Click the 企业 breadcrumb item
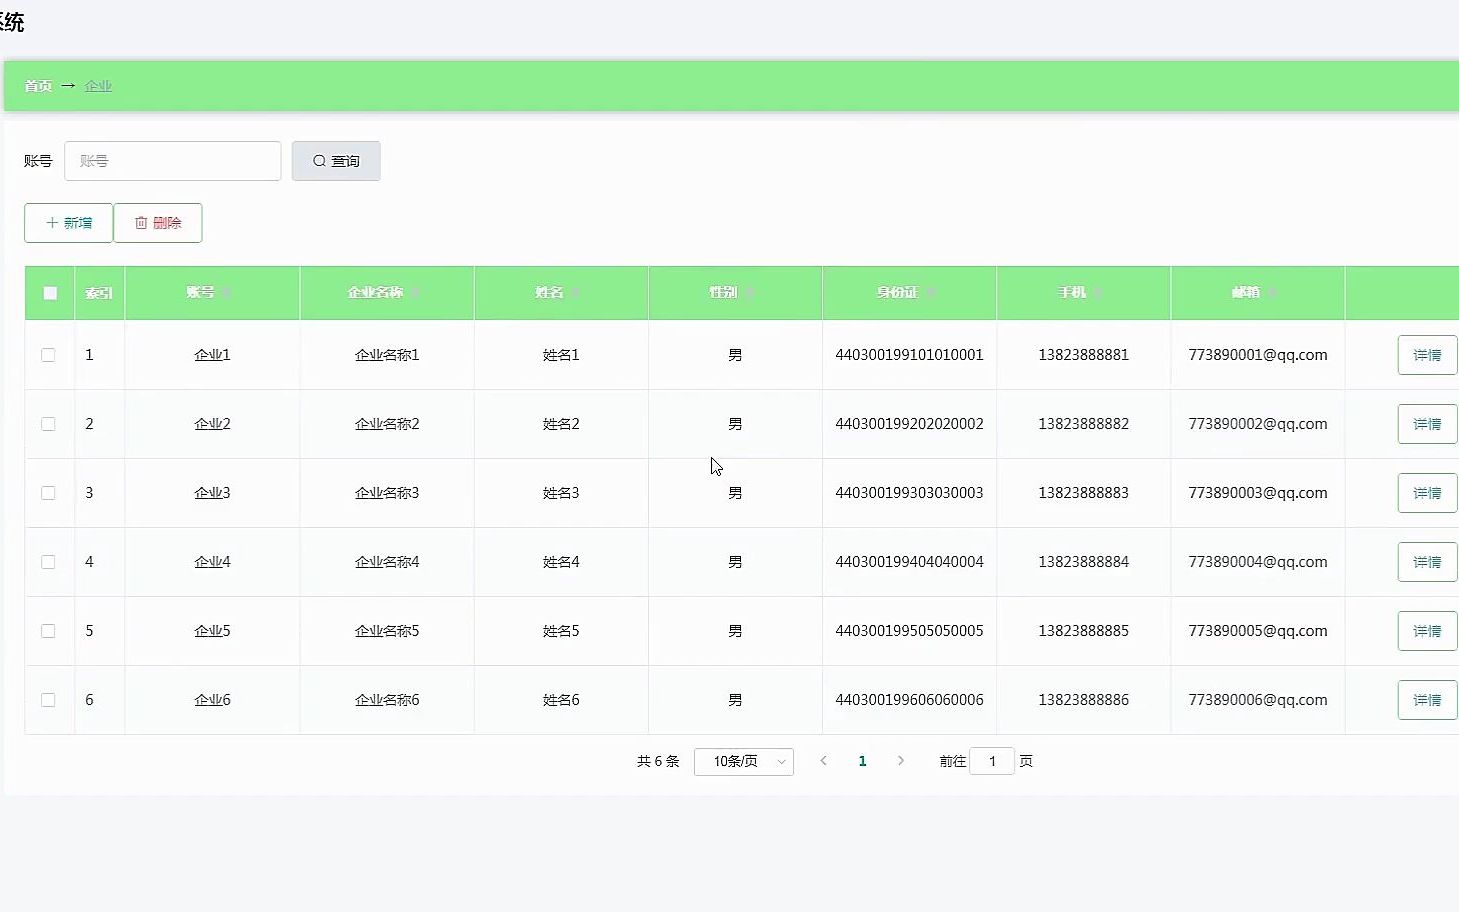The image size is (1459, 912). point(98,86)
